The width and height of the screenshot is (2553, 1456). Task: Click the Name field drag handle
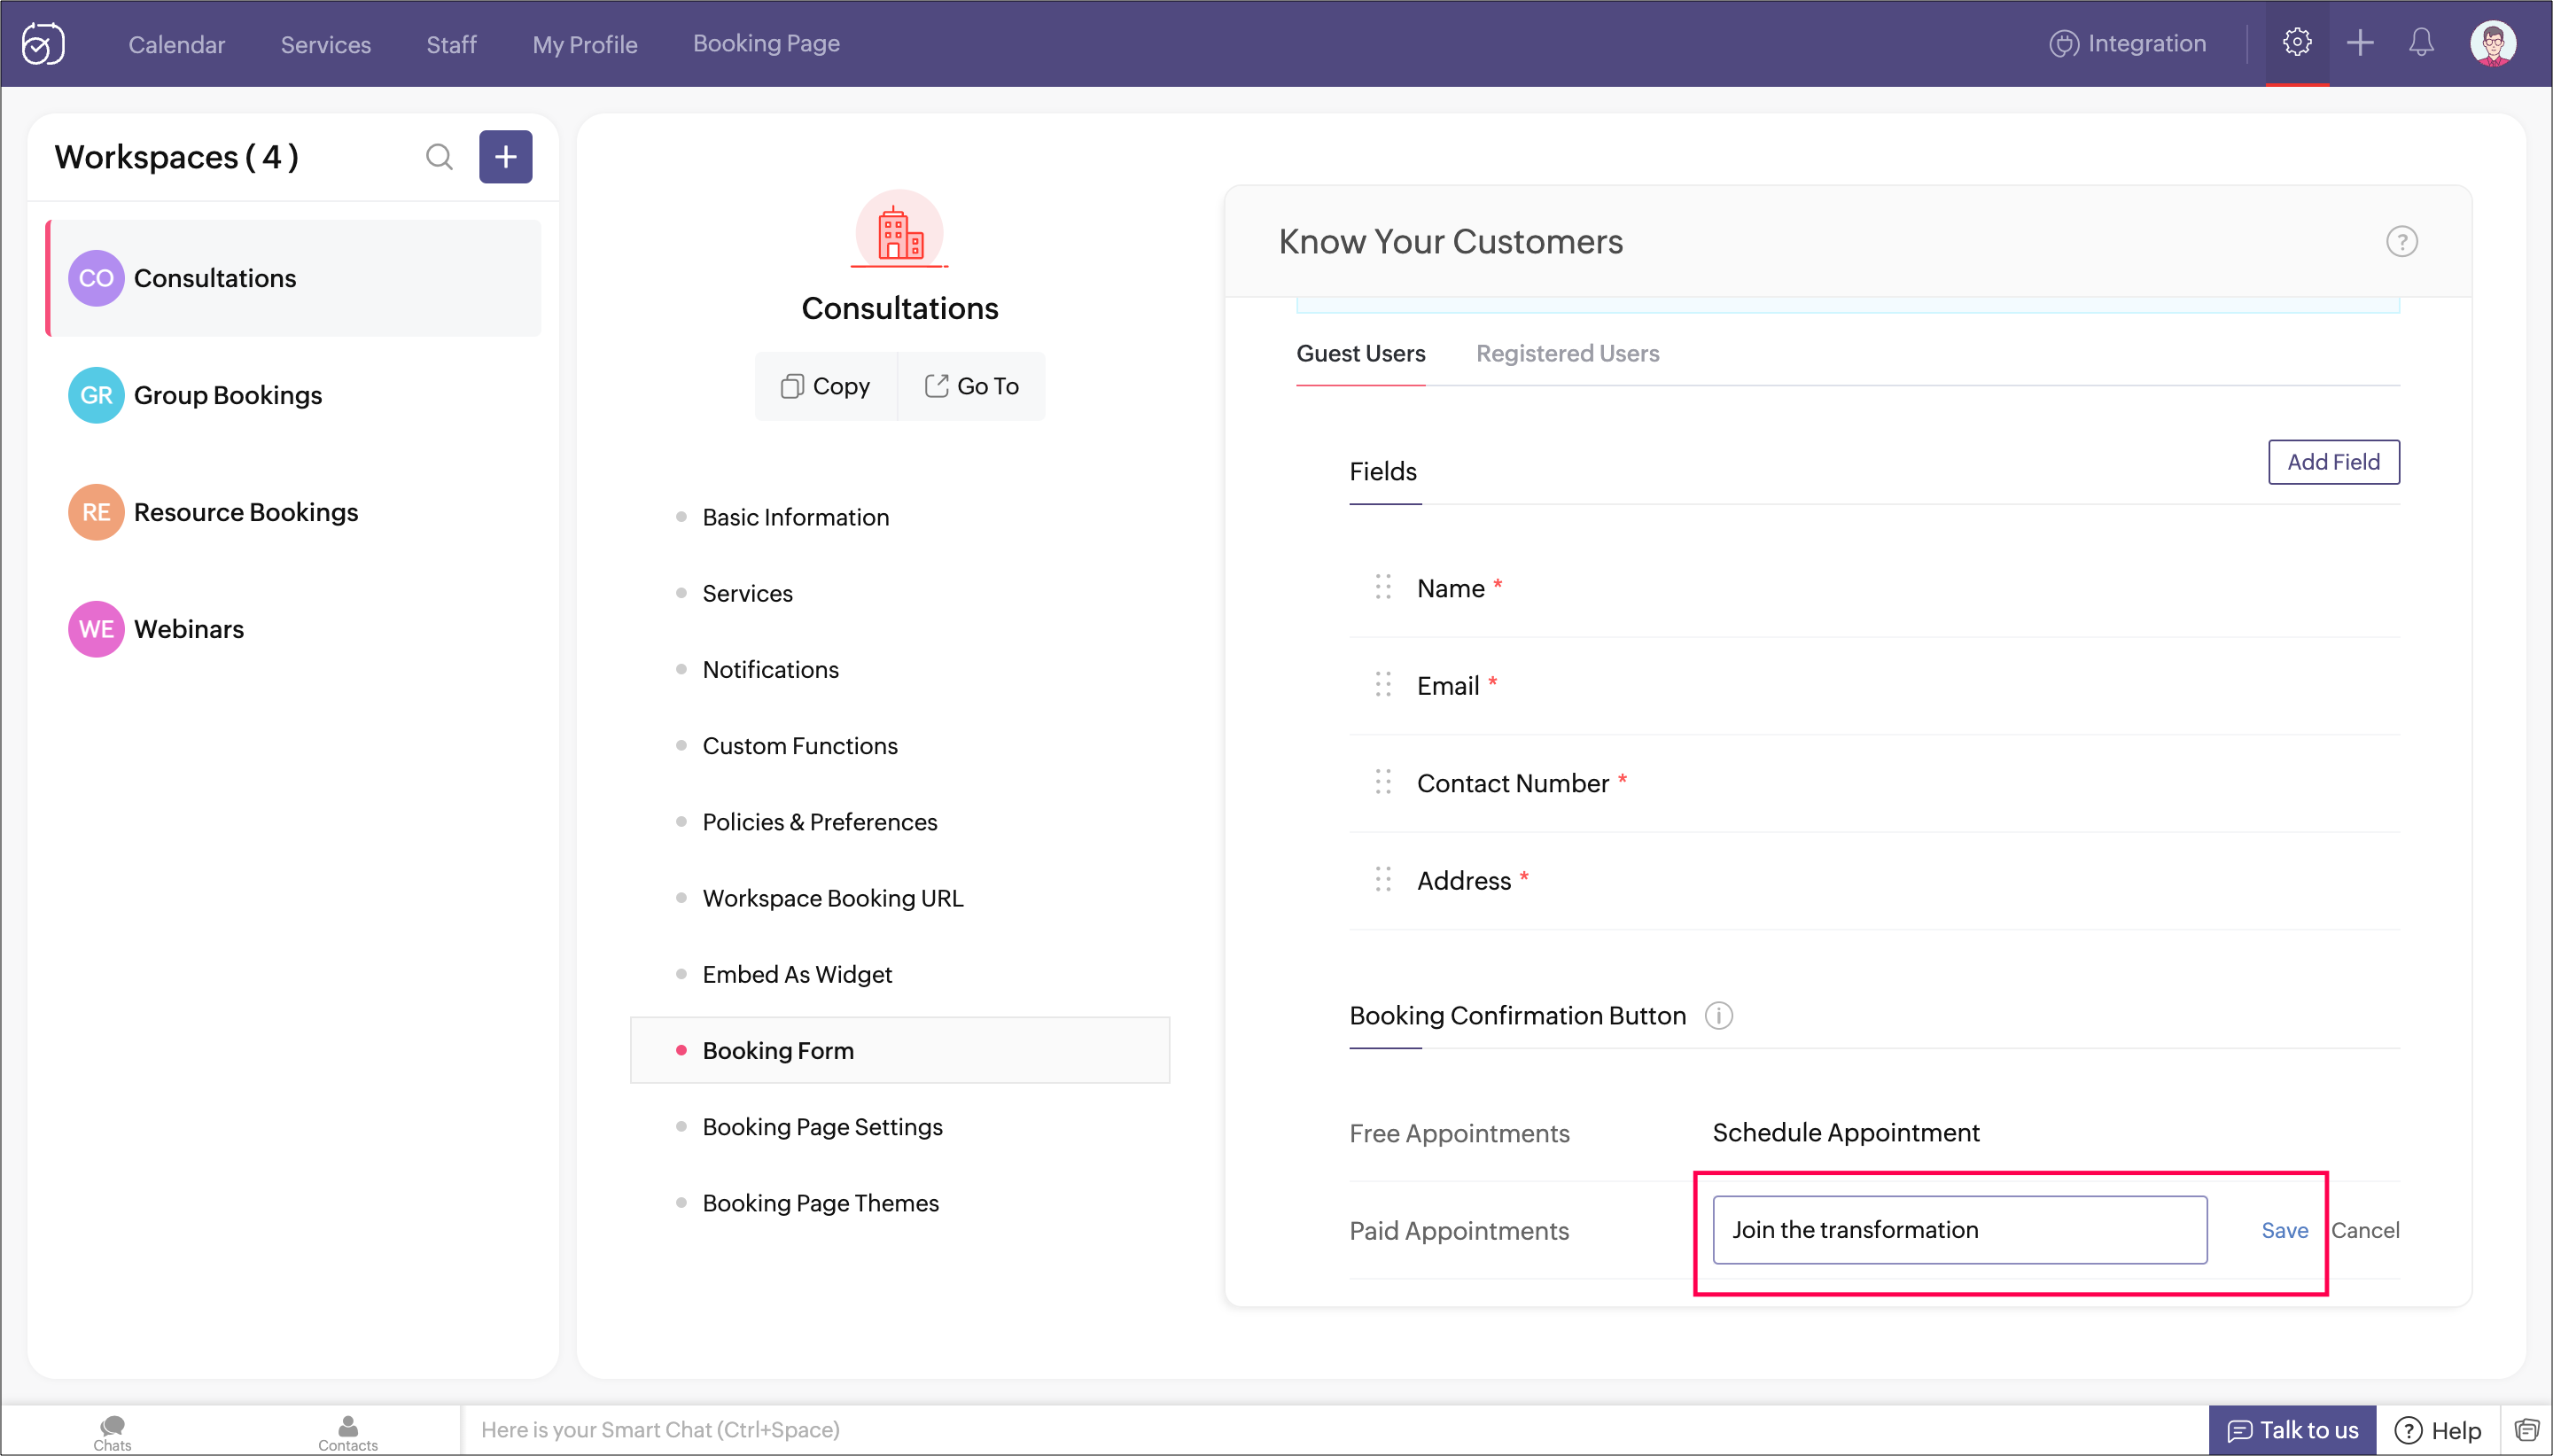tap(1382, 588)
